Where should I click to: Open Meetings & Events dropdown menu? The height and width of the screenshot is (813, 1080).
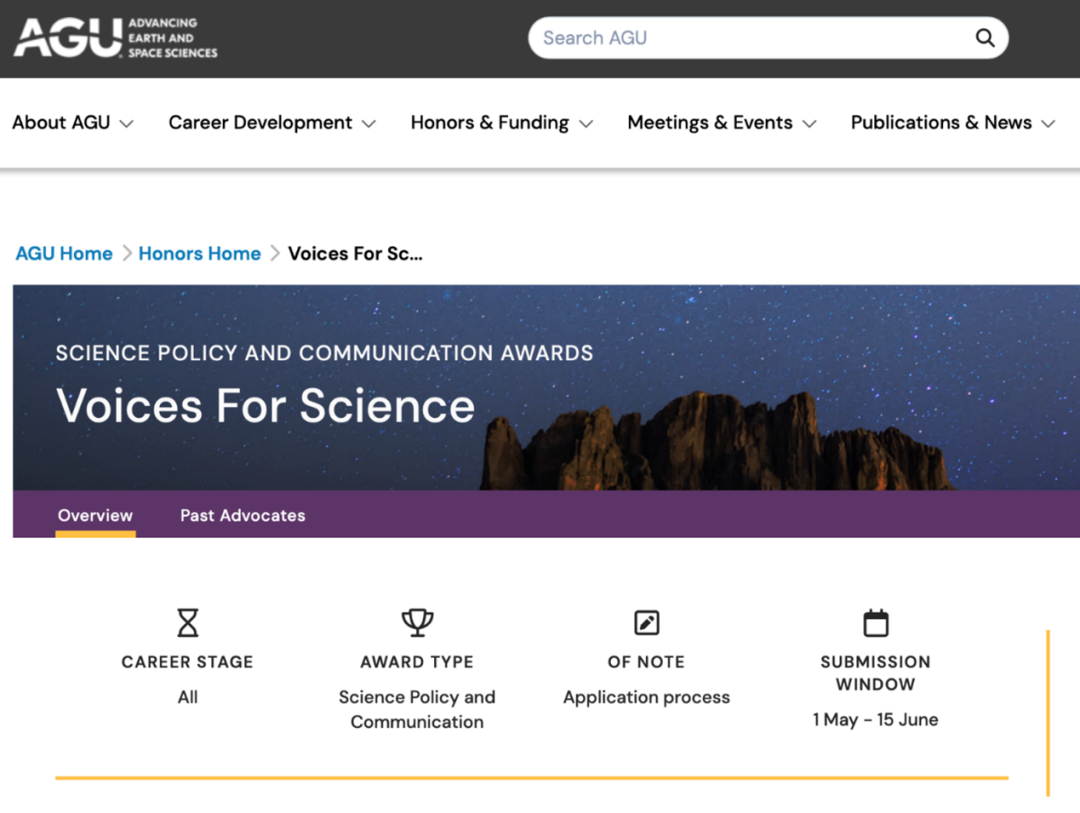click(x=721, y=123)
